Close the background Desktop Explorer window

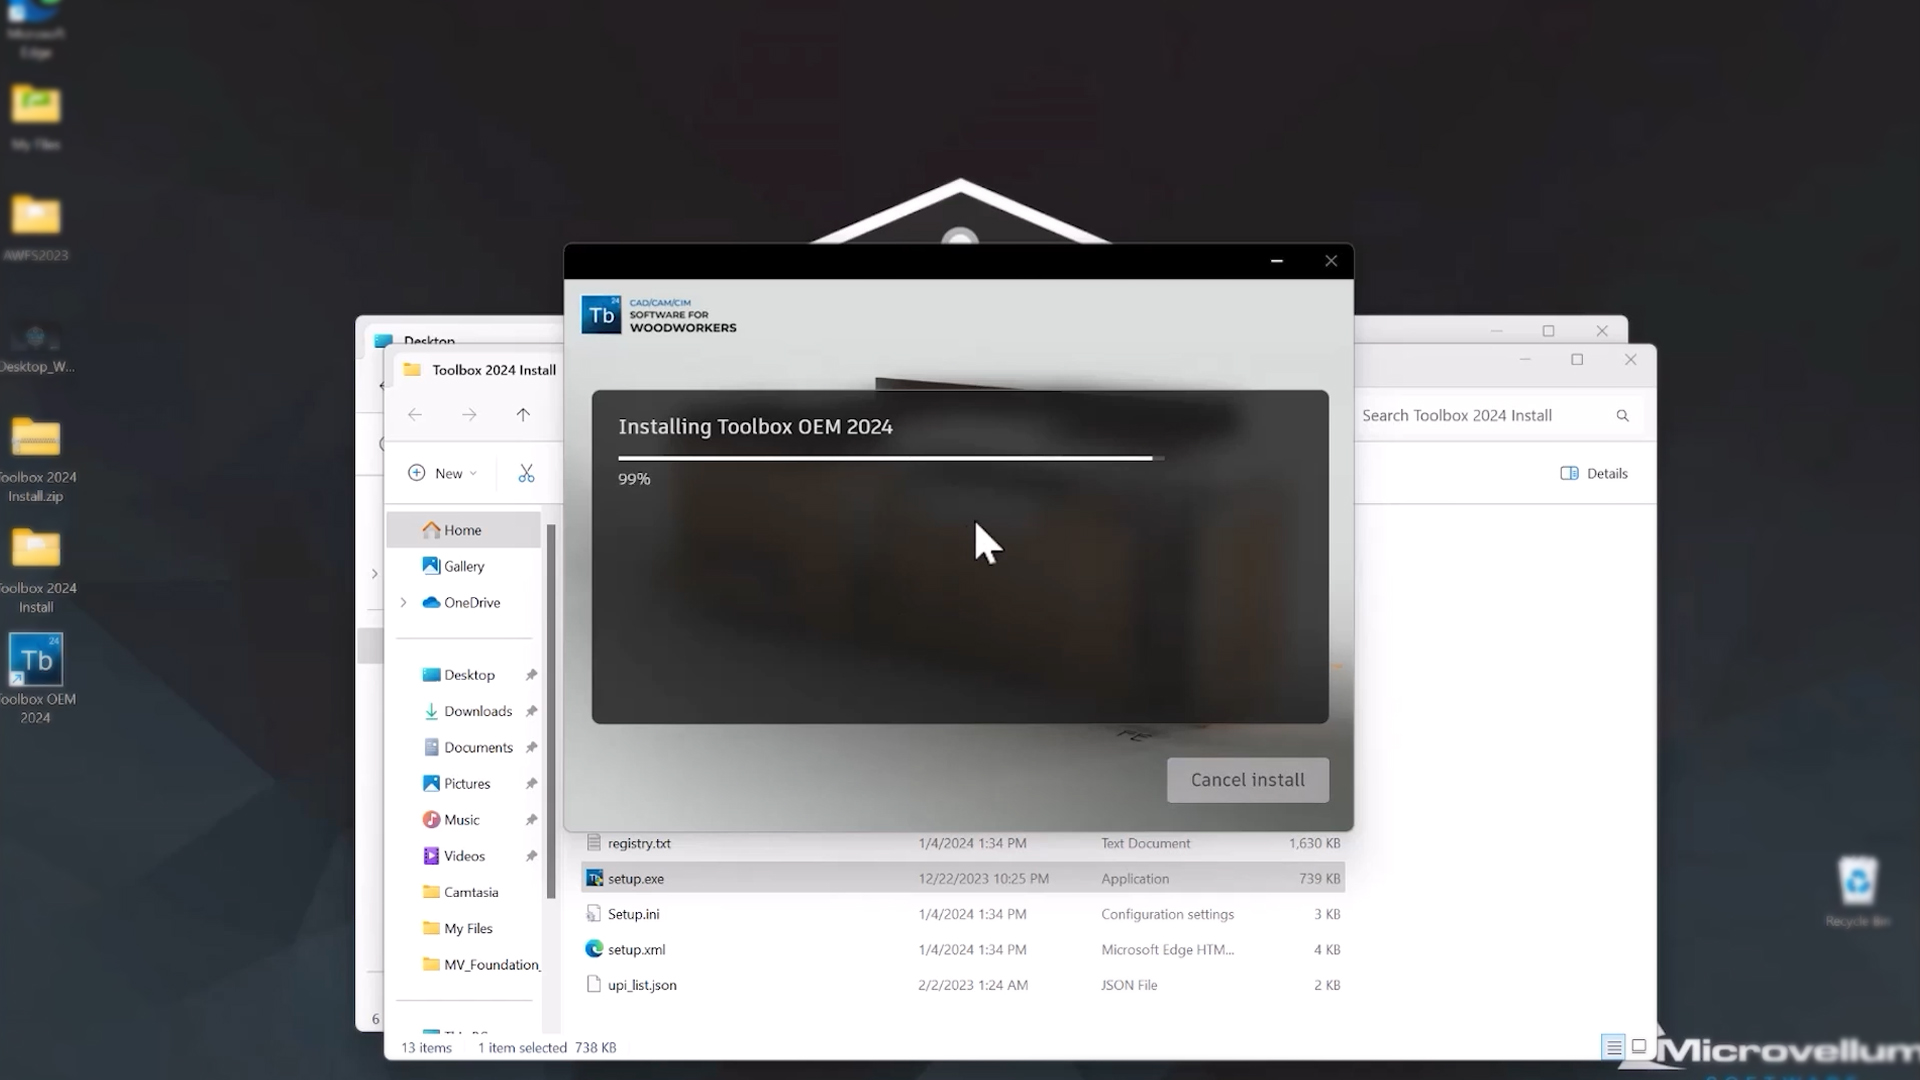[x=1602, y=331]
